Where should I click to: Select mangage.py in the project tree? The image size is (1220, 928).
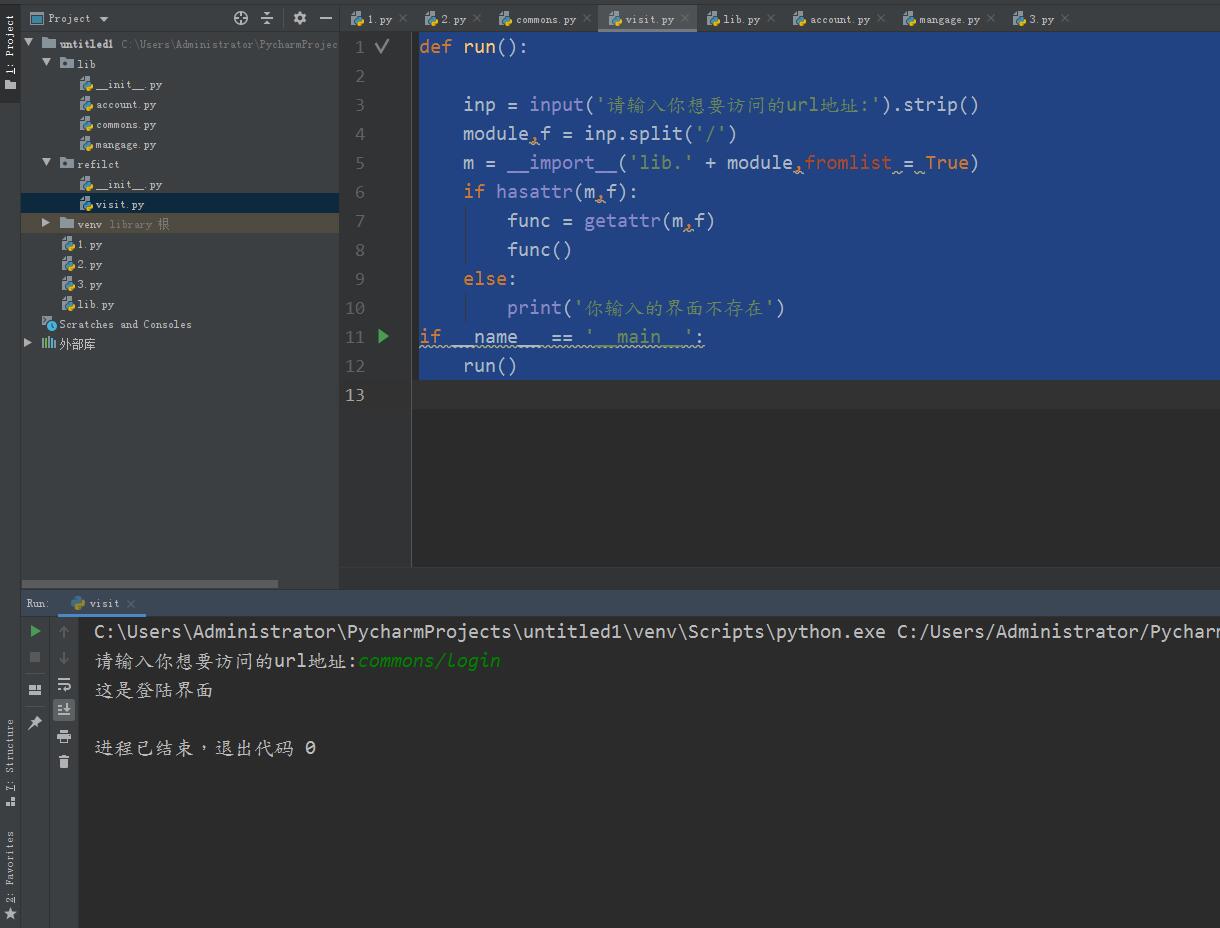point(125,145)
